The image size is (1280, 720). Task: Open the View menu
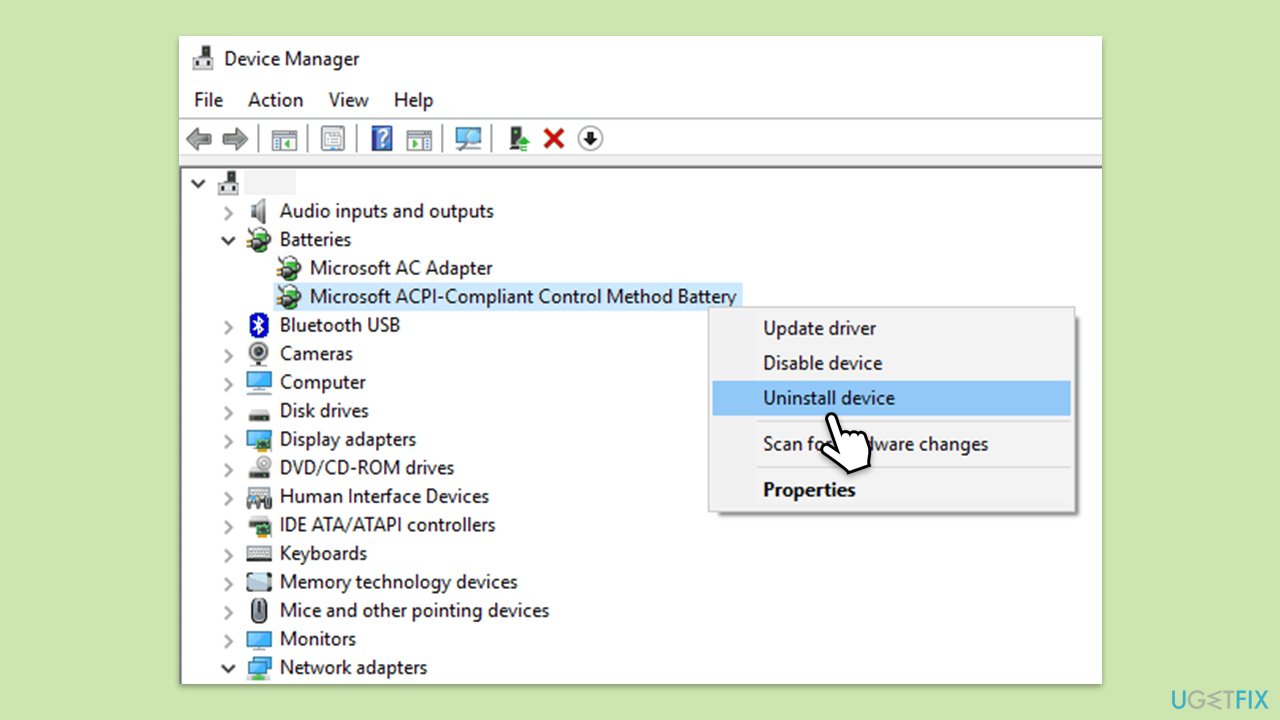pyautogui.click(x=349, y=100)
